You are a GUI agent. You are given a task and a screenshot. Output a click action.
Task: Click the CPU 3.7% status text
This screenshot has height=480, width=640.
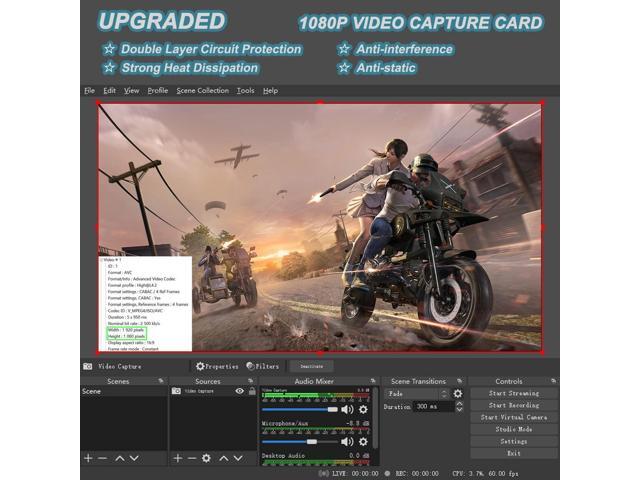pyautogui.click(x=468, y=473)
